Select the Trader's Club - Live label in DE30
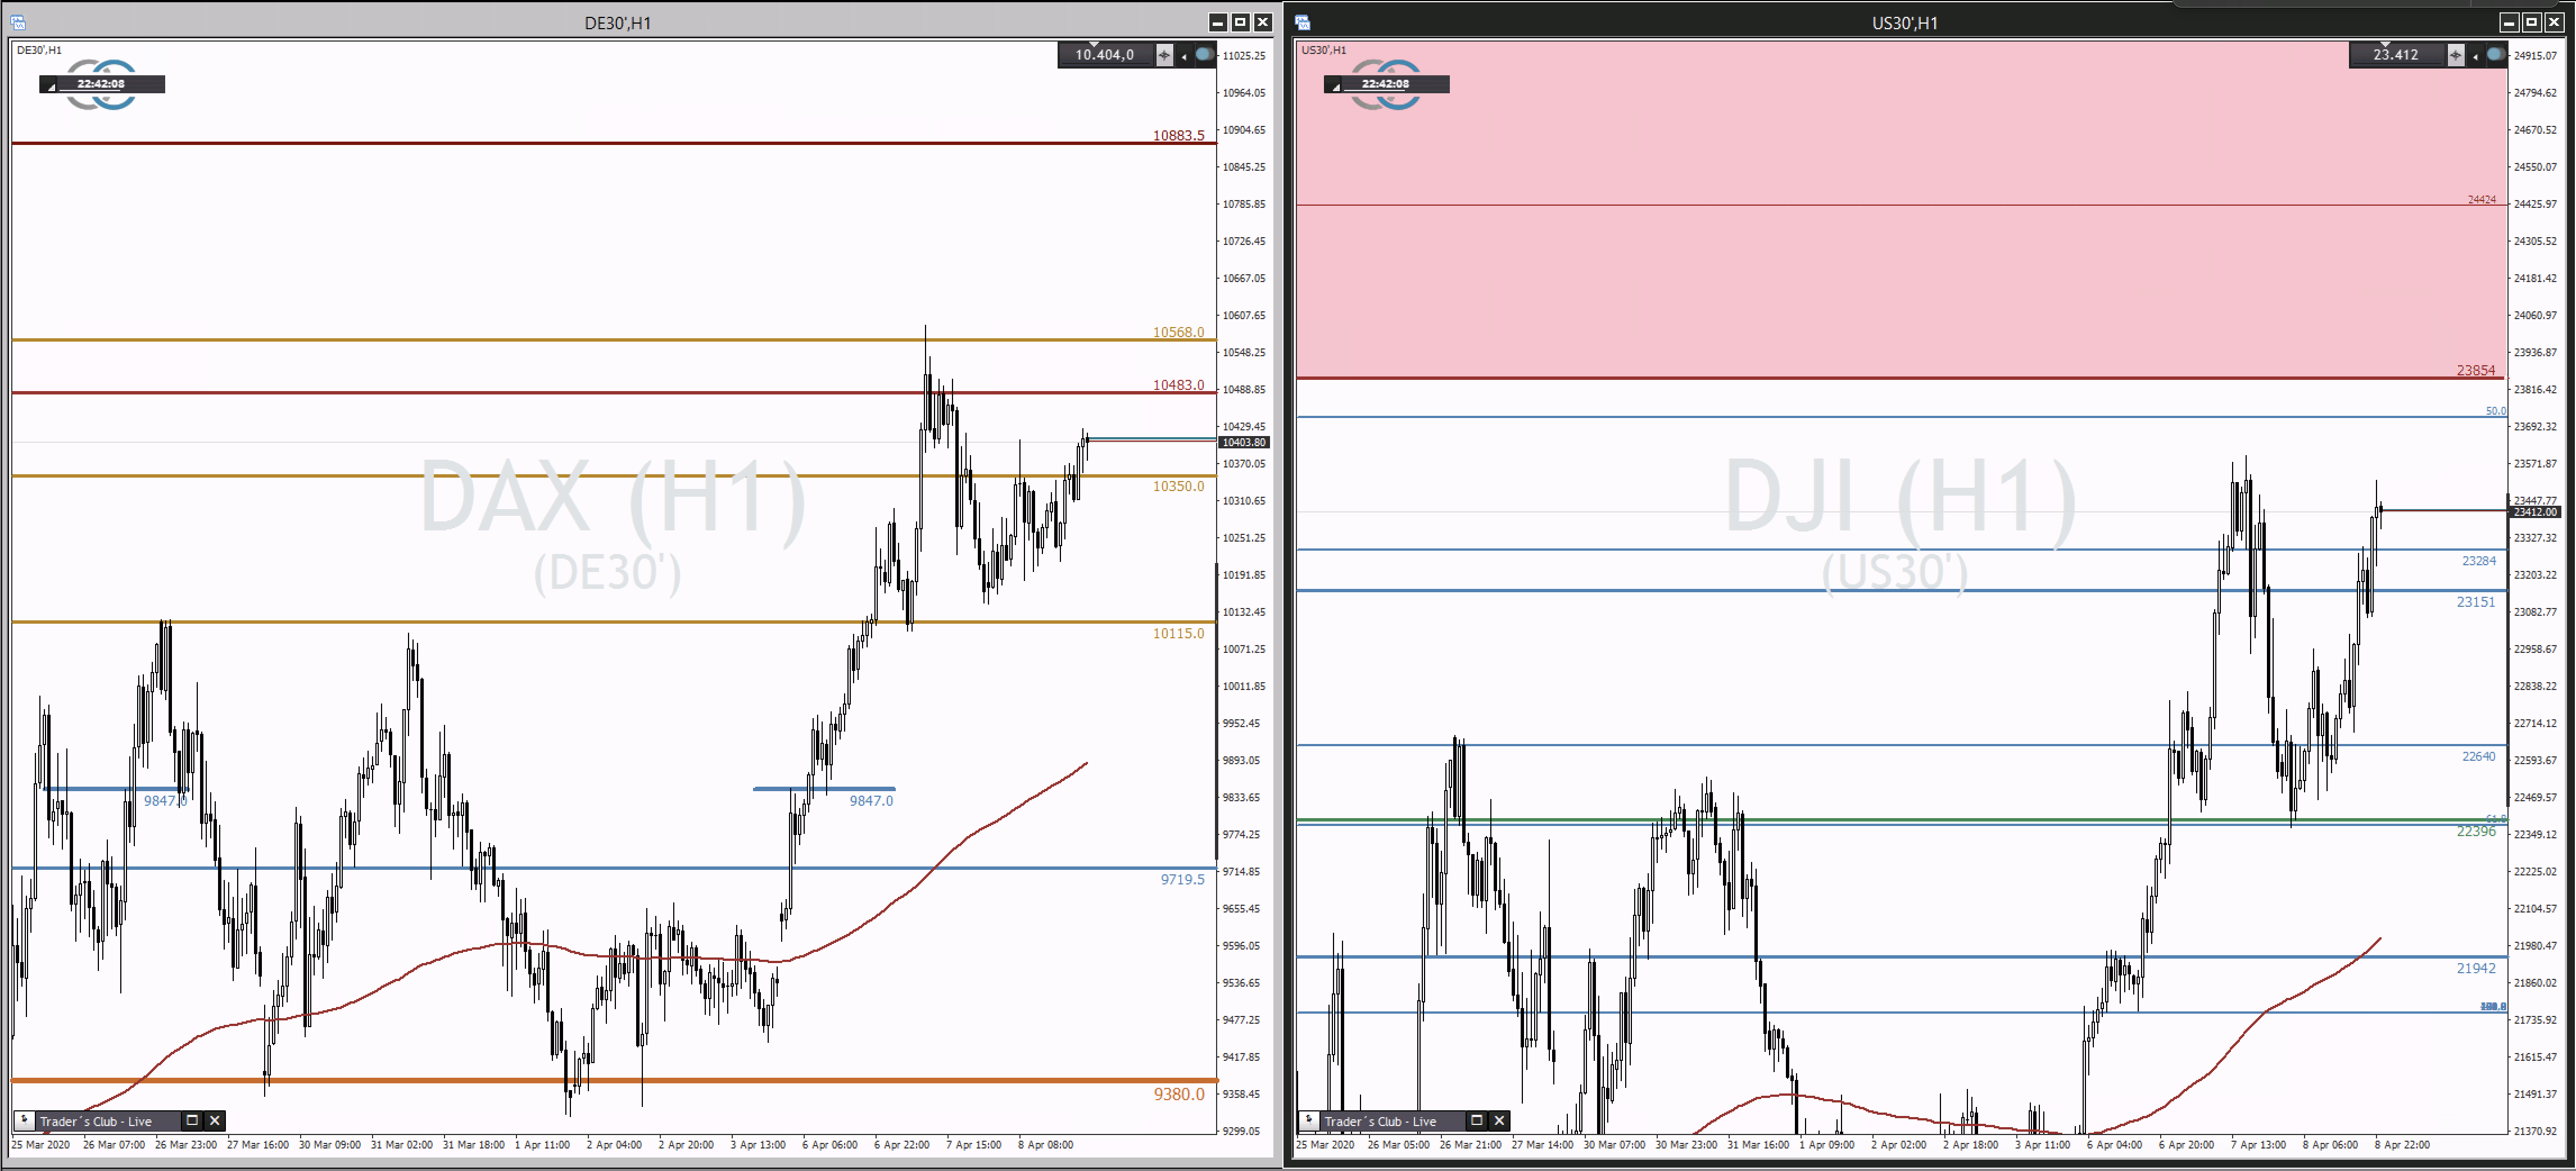Viewport: 2576px width, 1171px height. (96, 1121)
